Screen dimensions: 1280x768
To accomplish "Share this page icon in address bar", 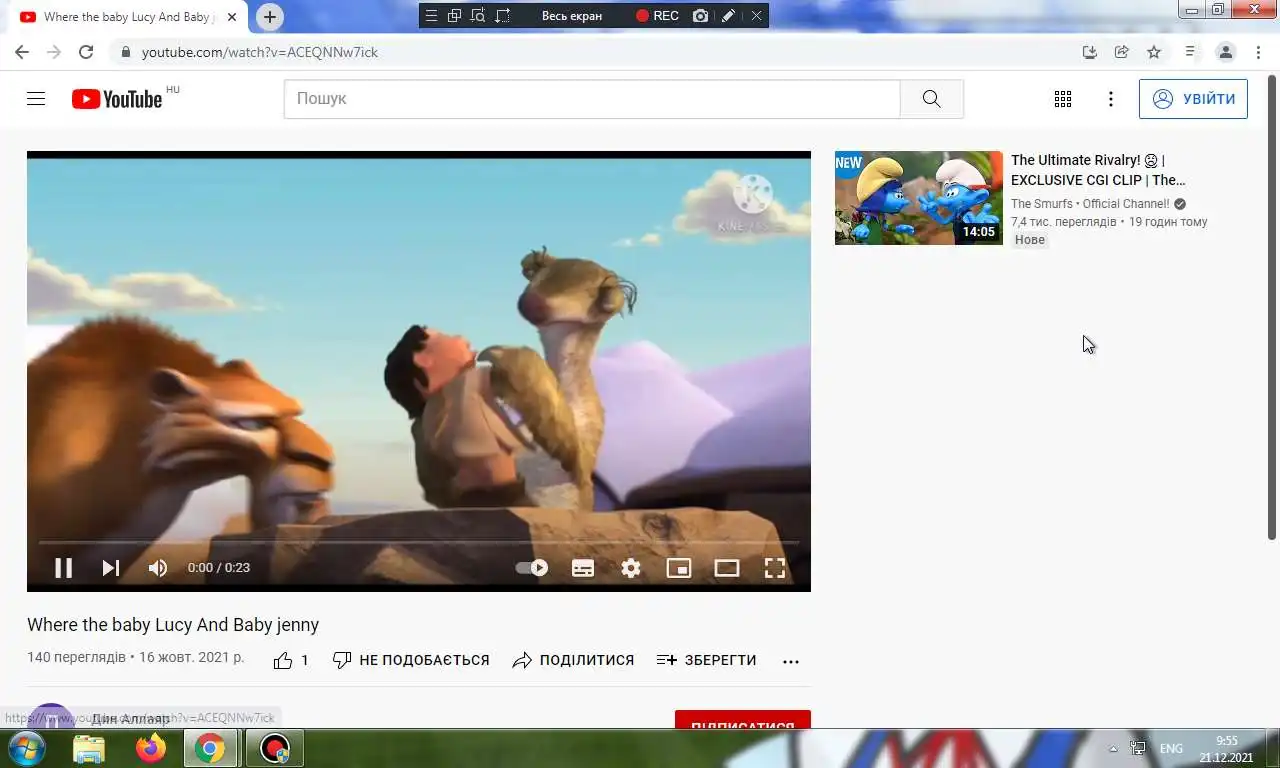I will 1122,52.
